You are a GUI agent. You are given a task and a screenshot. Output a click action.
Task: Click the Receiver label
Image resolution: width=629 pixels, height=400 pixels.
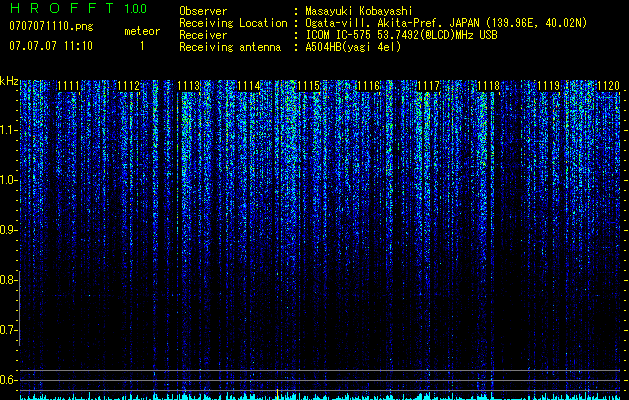pyautogui.click(x=203, y=35)
